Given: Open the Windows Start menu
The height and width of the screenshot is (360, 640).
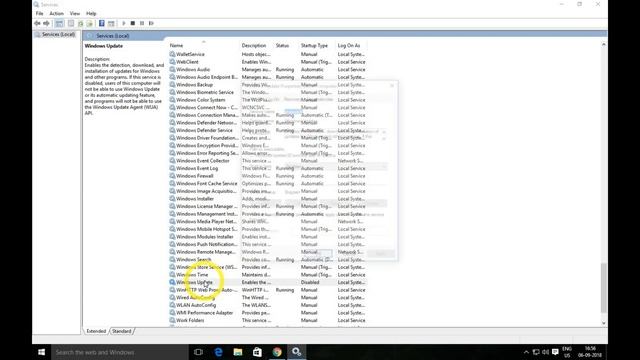Looking at the screenshot, I should pyautogui.click(x=42, y=352).
